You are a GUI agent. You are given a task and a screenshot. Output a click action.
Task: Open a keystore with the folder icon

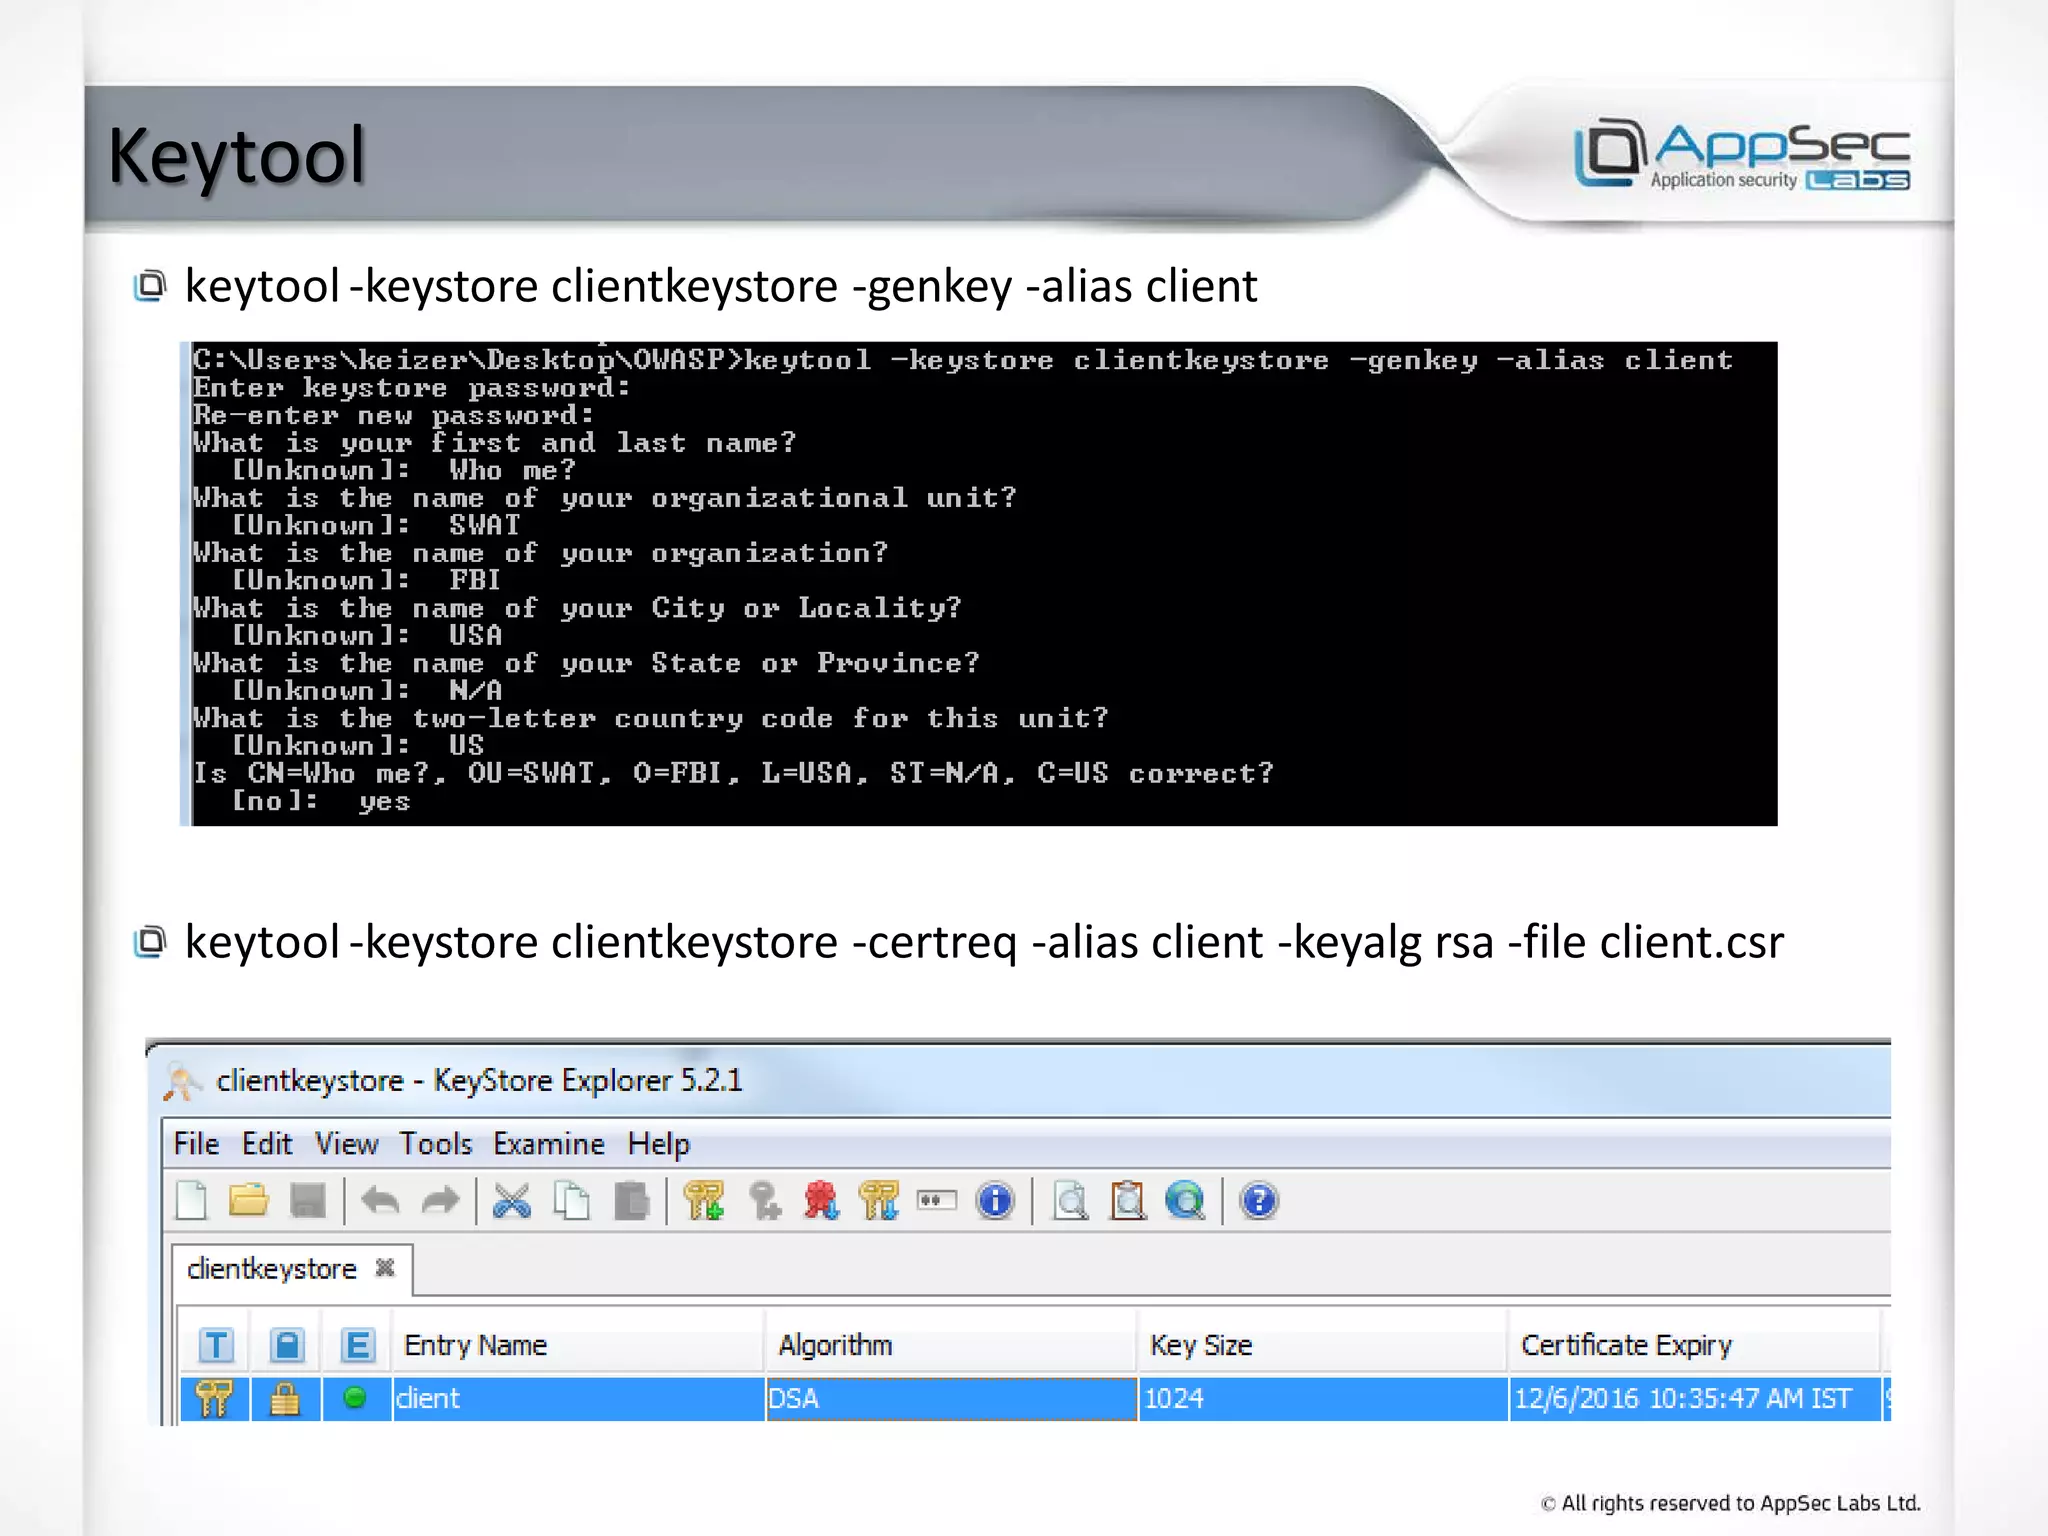pos(249,1200)
